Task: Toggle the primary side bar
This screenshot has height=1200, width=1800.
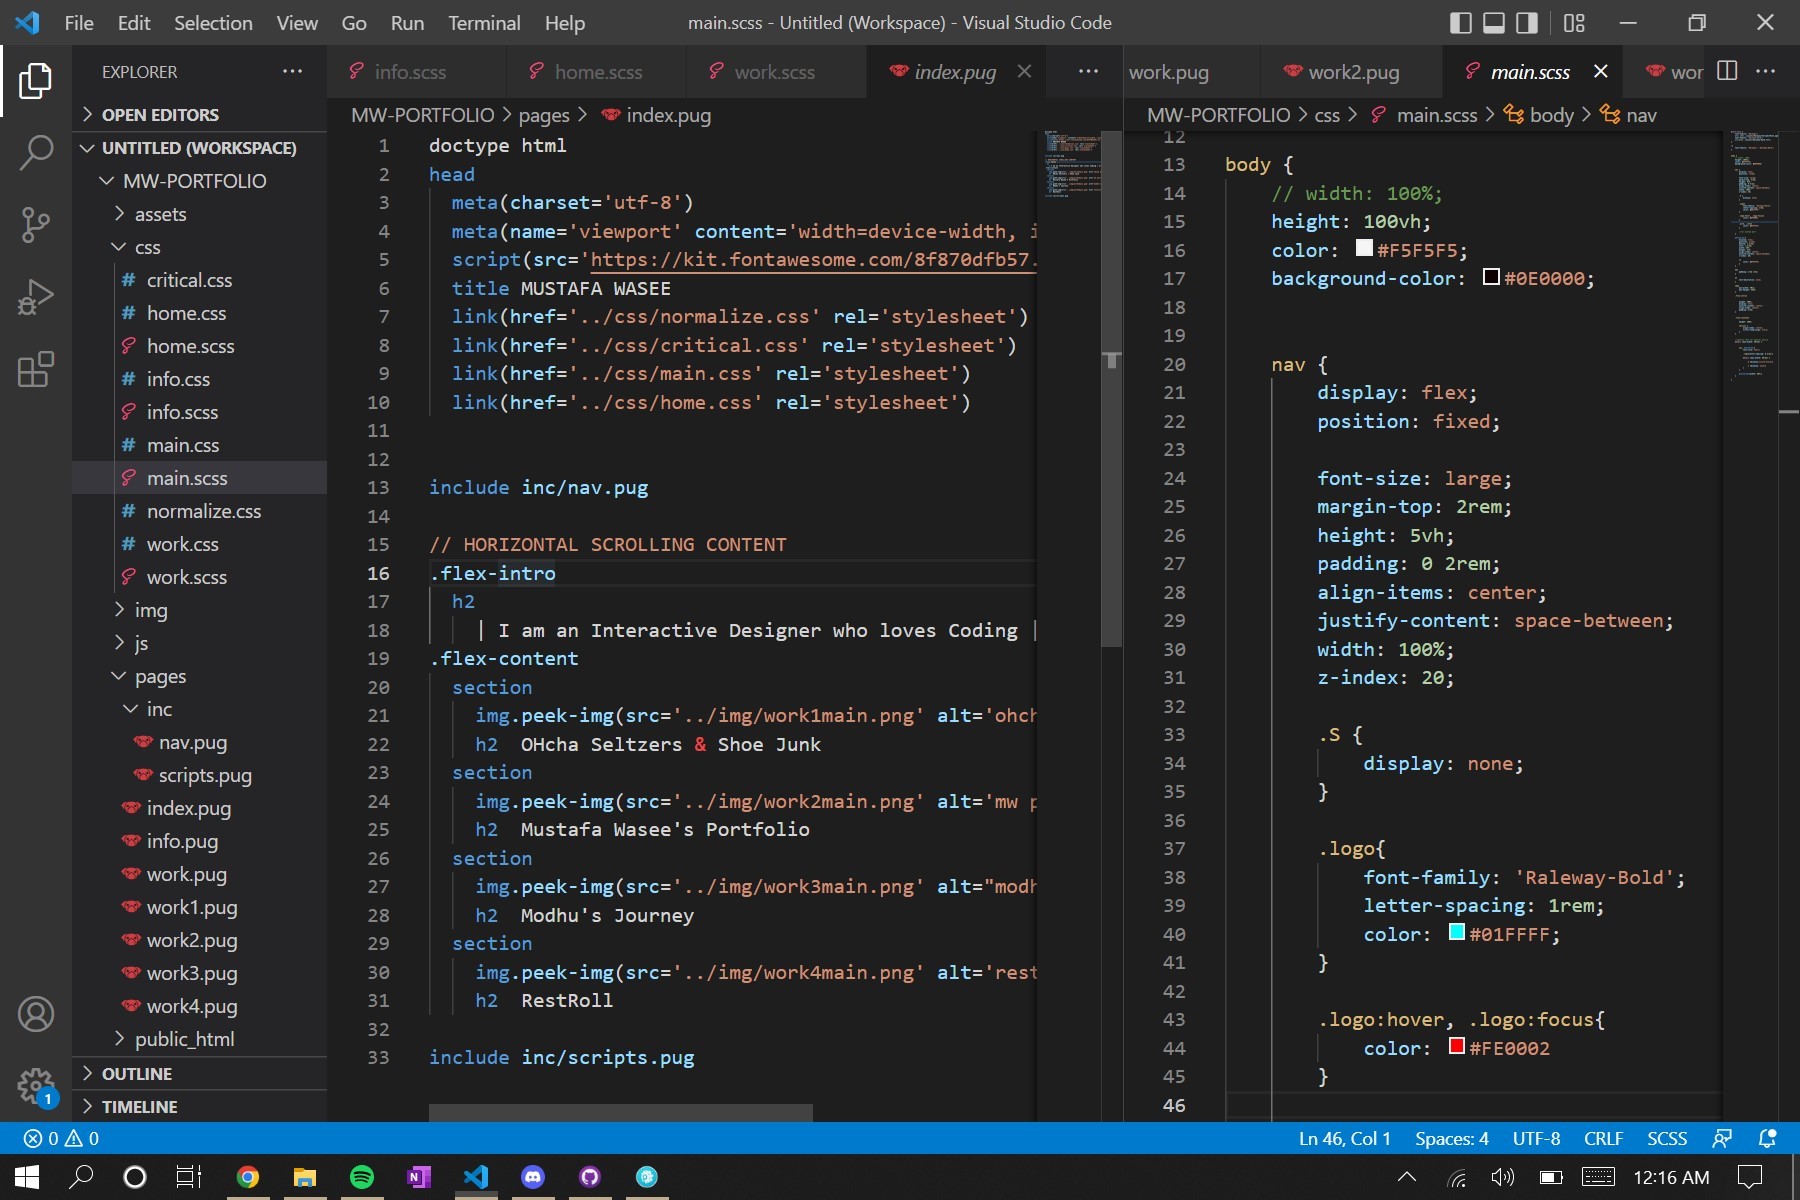Action: point(1461,22)
